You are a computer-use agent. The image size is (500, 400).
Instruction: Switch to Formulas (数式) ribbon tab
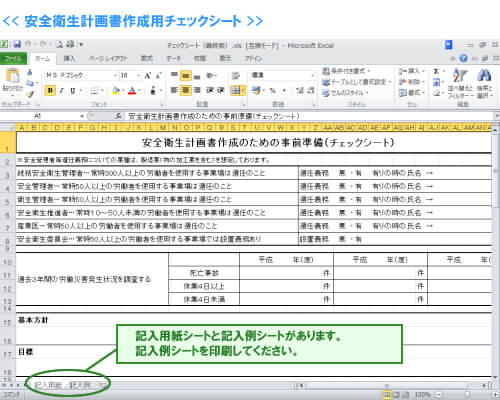pyautogui.click(x=147, y=58)
